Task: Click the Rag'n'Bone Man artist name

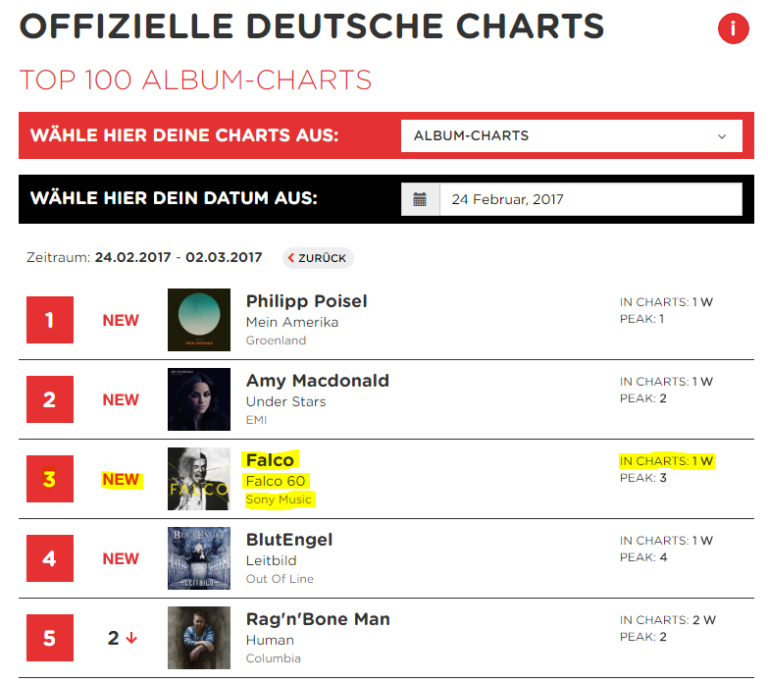Action: [x=318, y=619]
